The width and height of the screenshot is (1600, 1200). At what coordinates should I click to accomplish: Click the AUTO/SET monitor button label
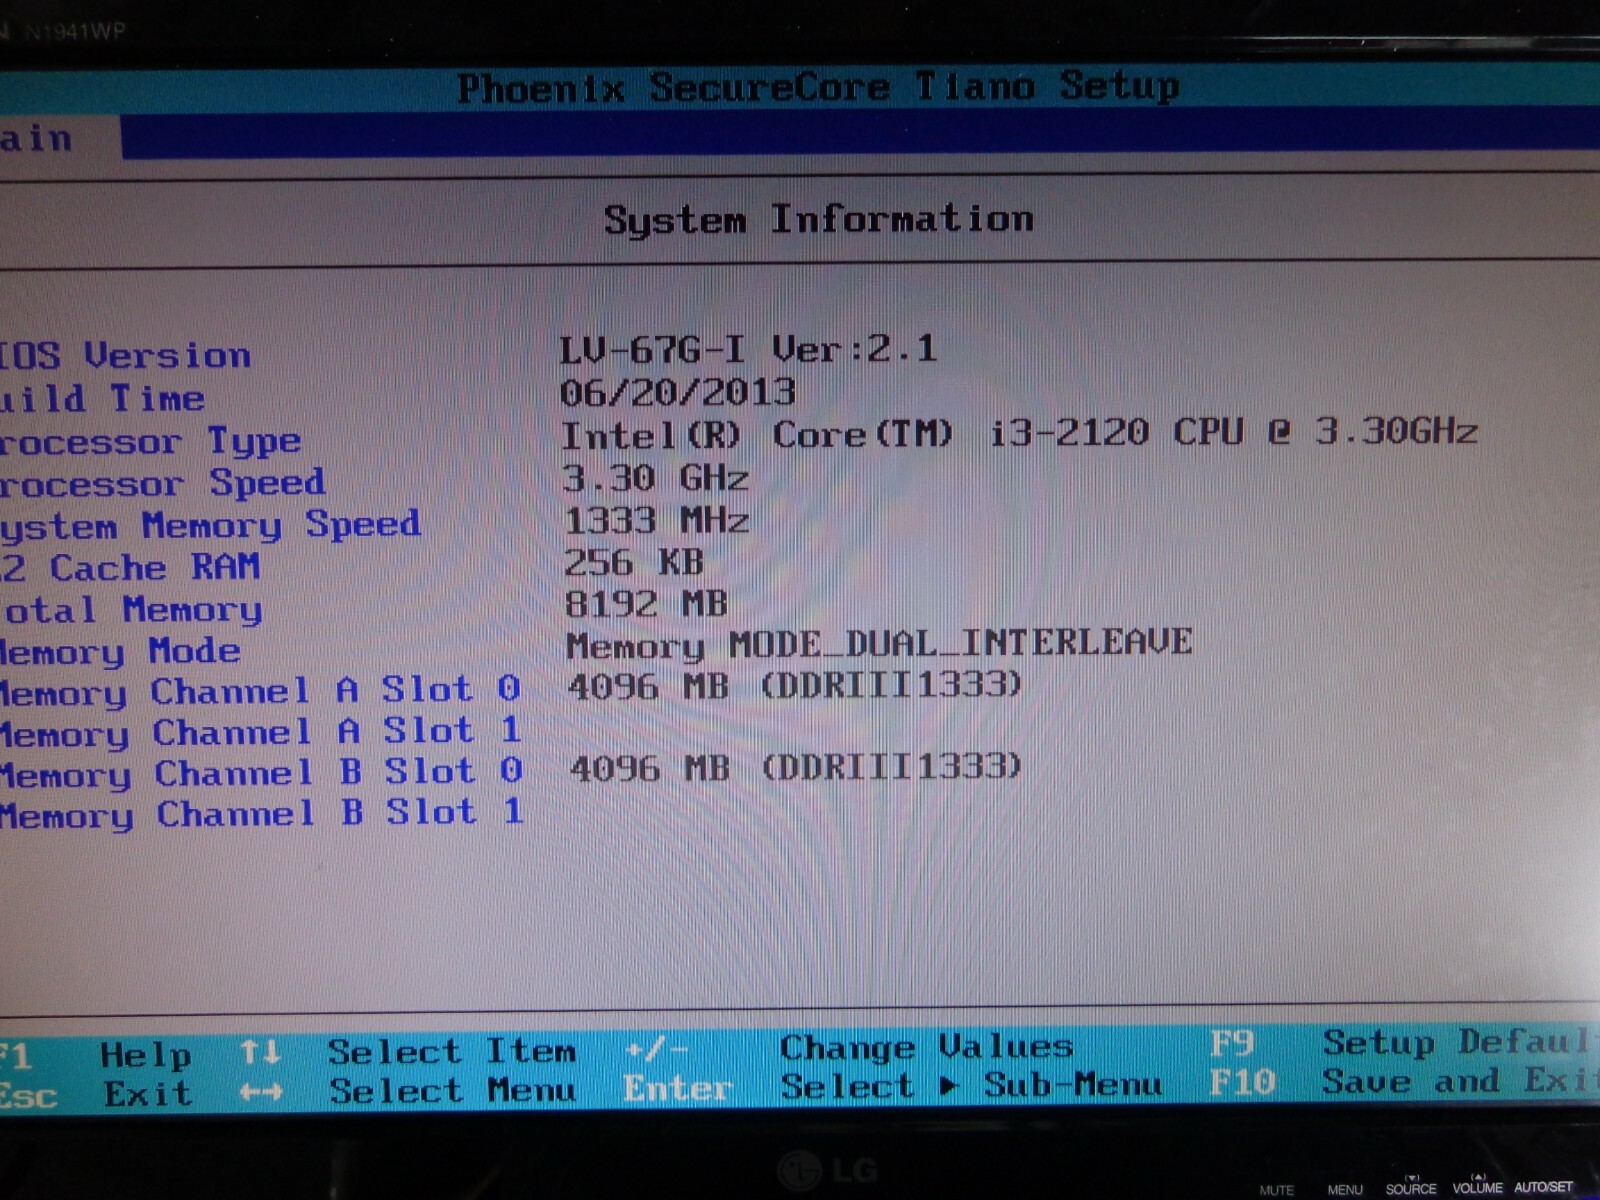tap(1543, 1187)
